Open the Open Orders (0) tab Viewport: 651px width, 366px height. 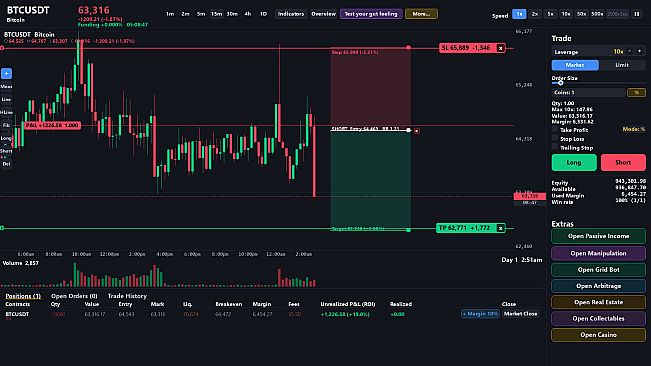[74, 296]
